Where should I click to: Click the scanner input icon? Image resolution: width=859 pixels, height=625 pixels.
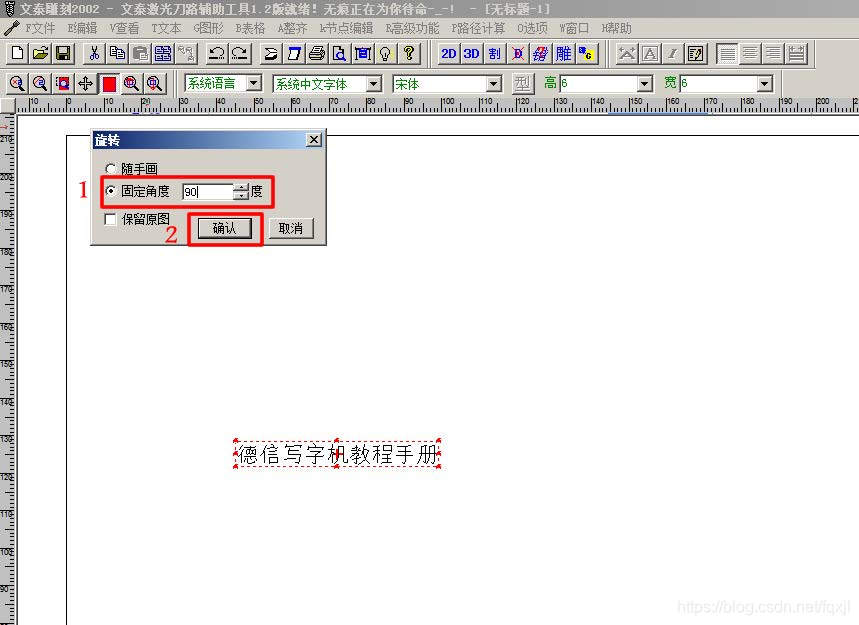[271, 54]
